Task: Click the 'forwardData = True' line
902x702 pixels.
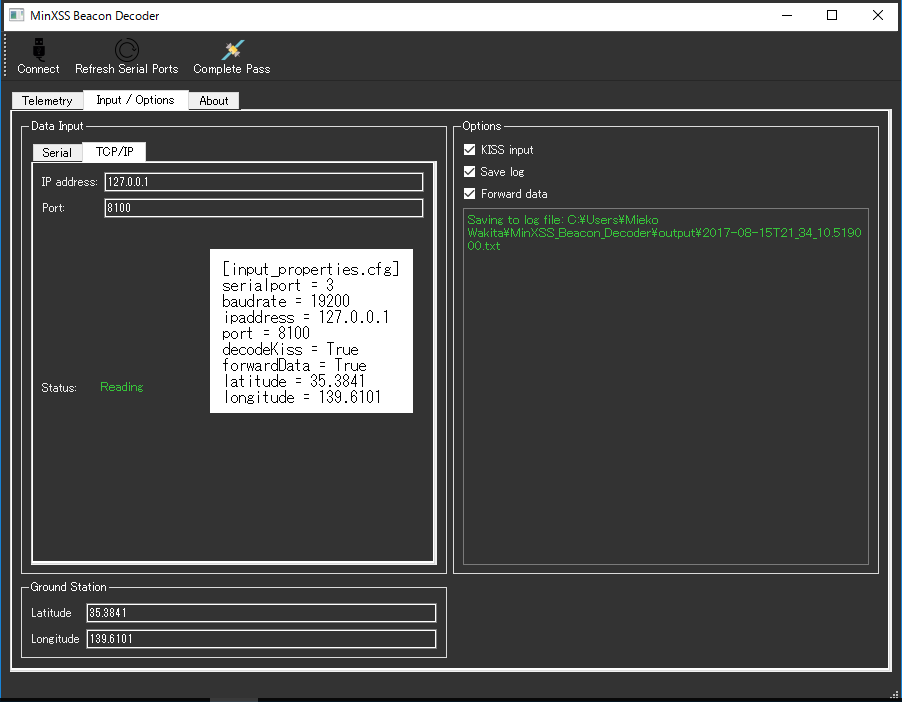Action: tap(295, 365)
